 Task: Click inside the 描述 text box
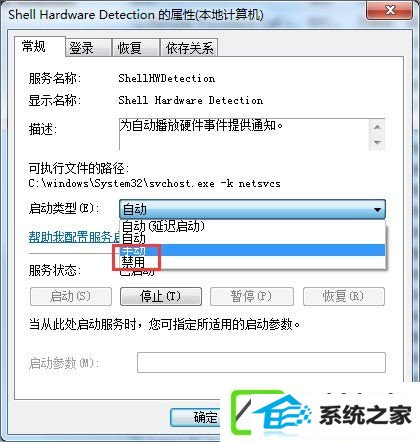244,134
